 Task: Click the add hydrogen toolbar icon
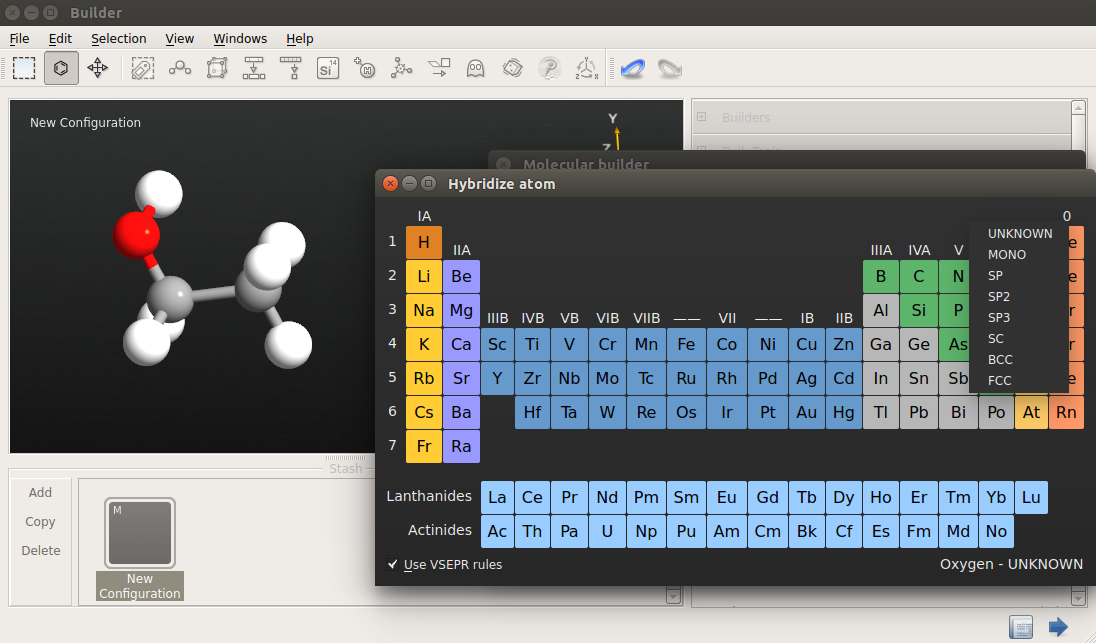coord(365,69)
